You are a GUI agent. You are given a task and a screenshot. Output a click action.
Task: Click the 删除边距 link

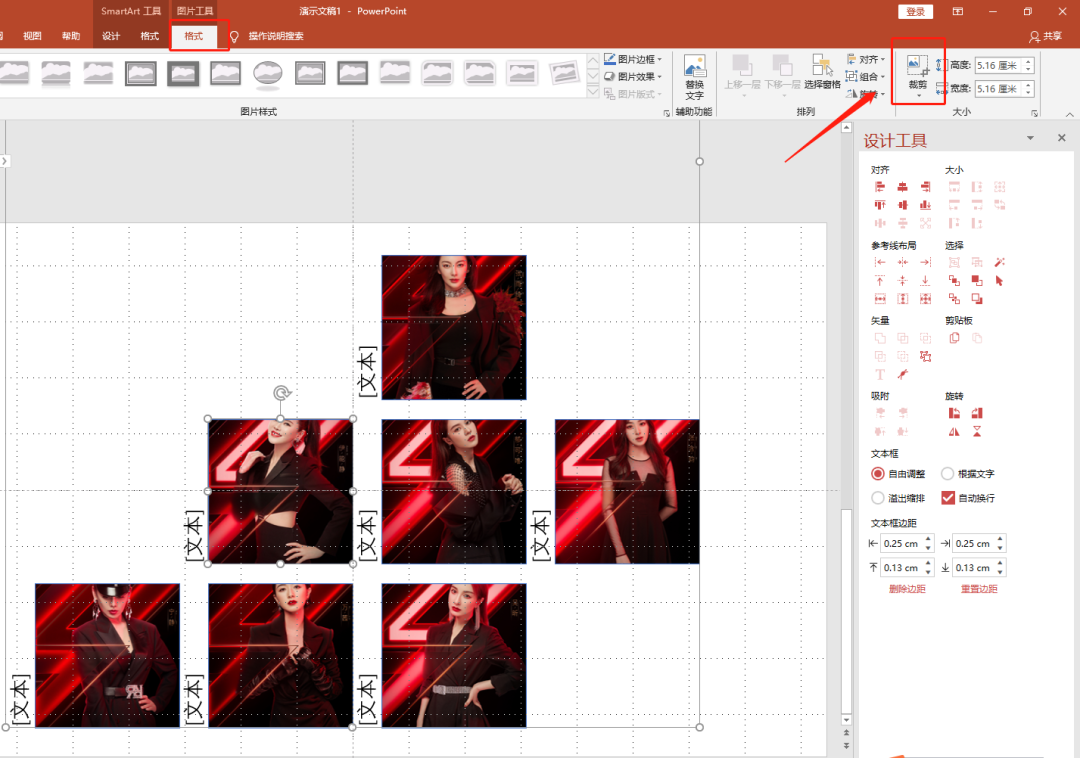[x=907, y=589]
